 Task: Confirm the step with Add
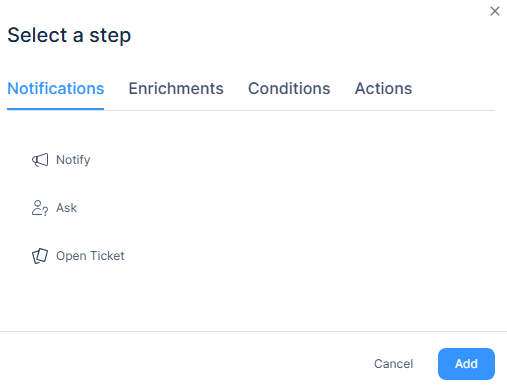point(466,364)
